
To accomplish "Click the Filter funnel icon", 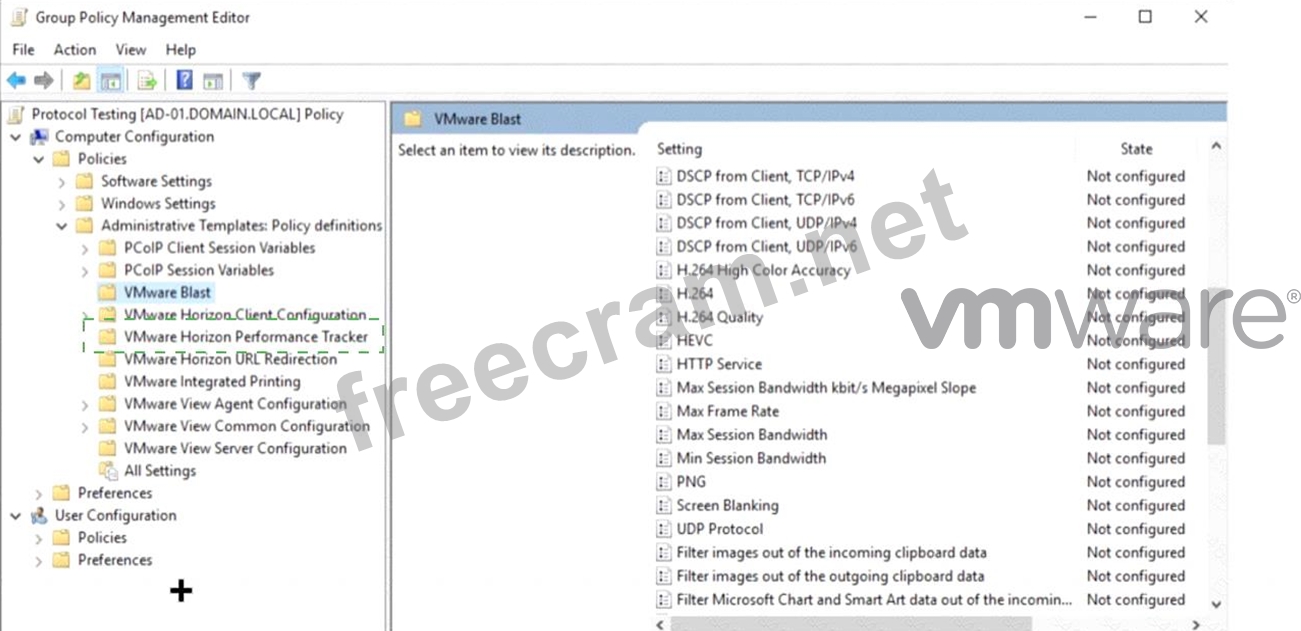I will click(252, 81).
